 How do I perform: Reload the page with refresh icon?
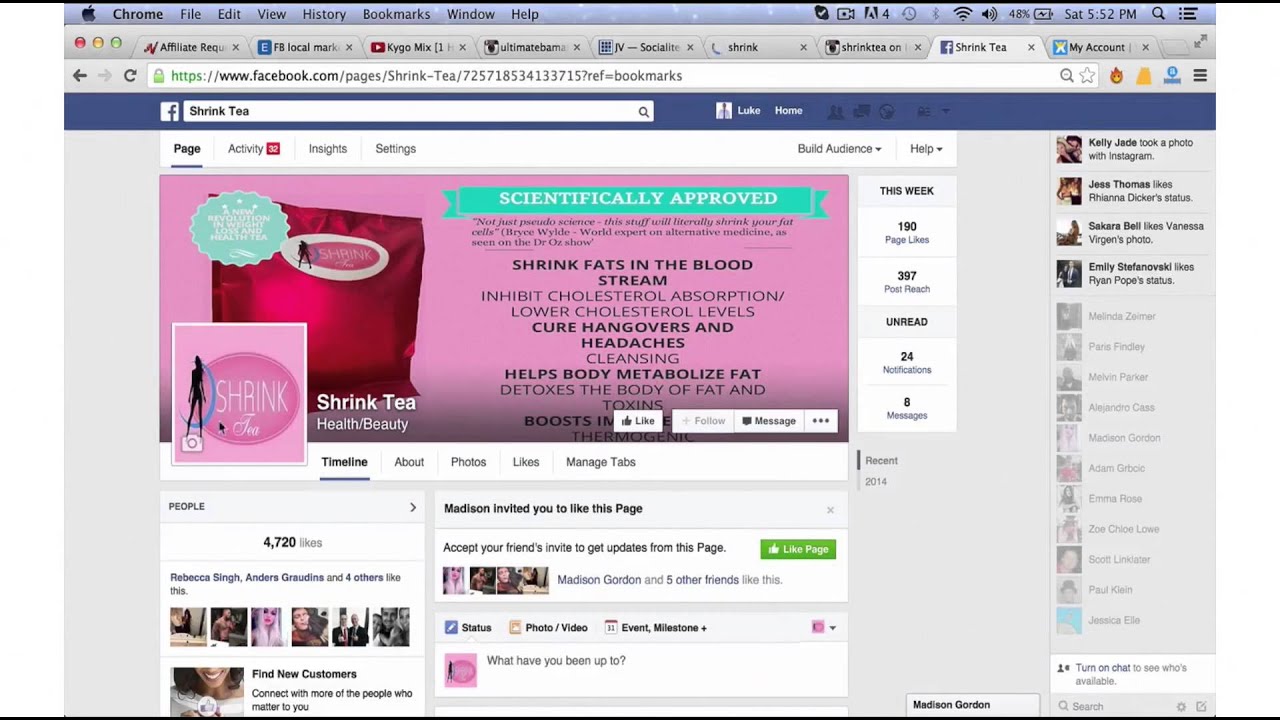130,76
